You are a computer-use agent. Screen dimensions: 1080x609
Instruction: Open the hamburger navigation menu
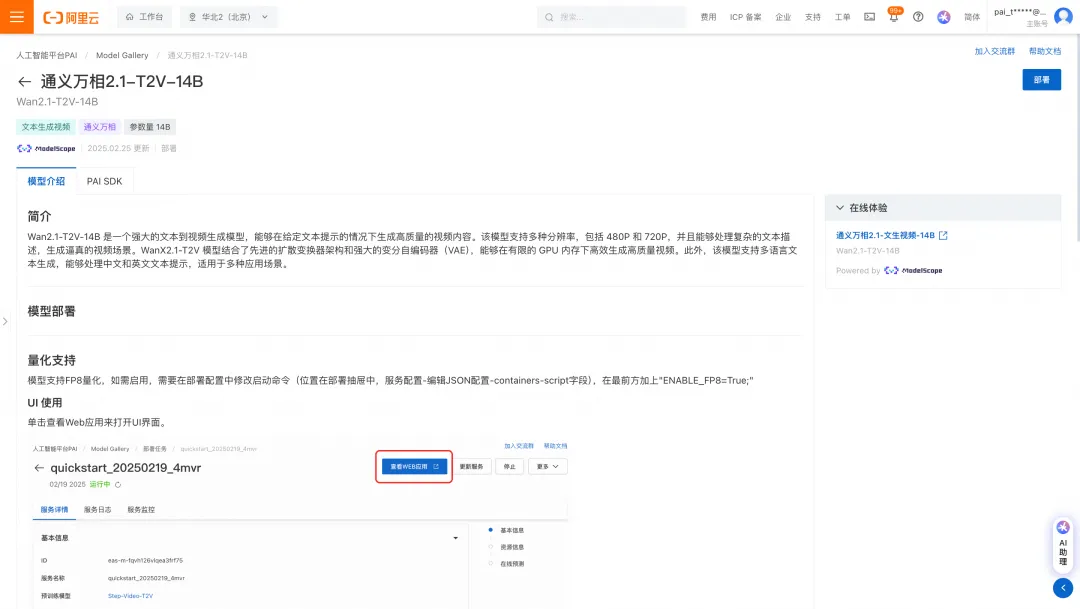[x=17, y=17]
